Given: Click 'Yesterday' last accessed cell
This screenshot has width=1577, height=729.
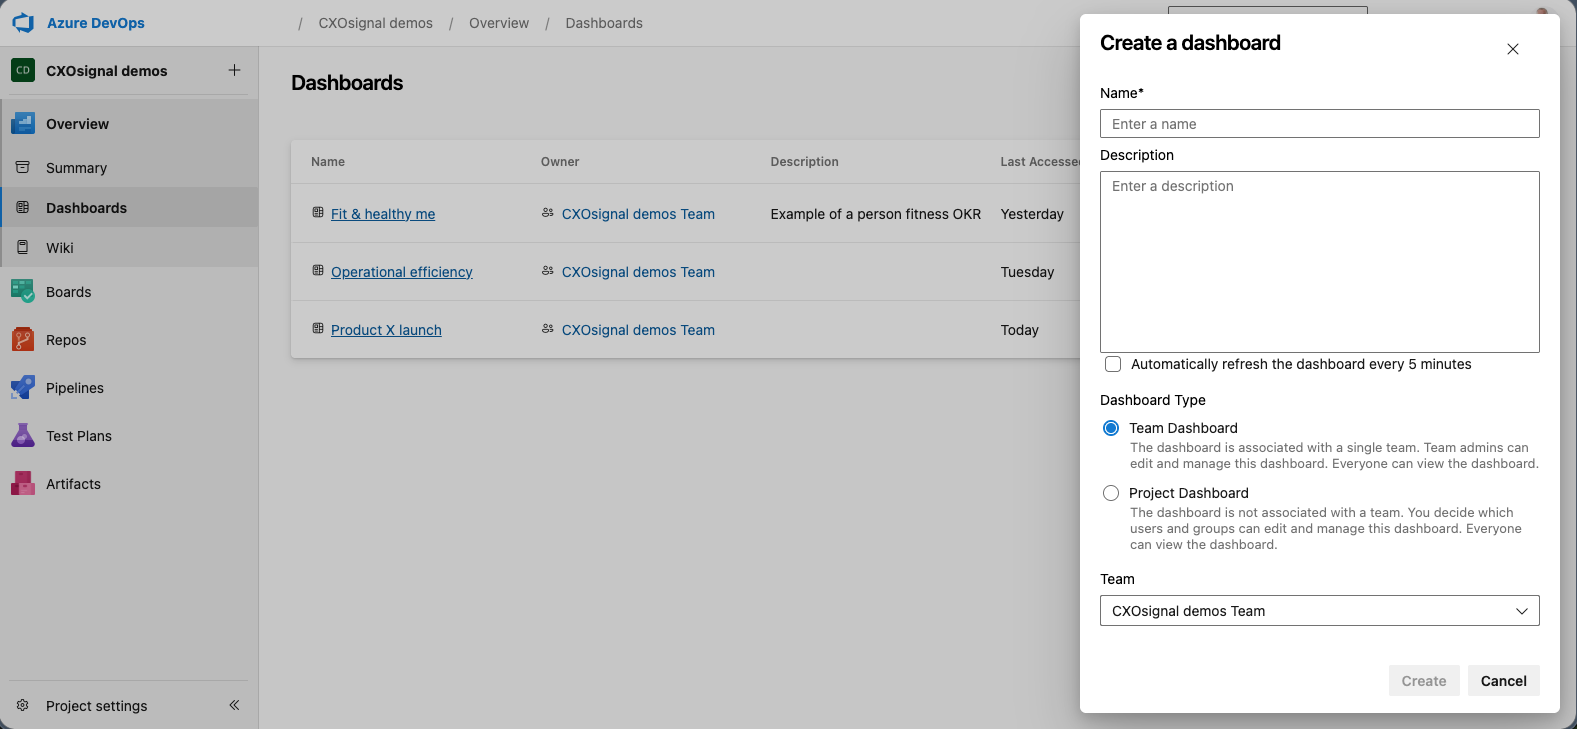Looking at the screenshot, I should click(1032, 214).
